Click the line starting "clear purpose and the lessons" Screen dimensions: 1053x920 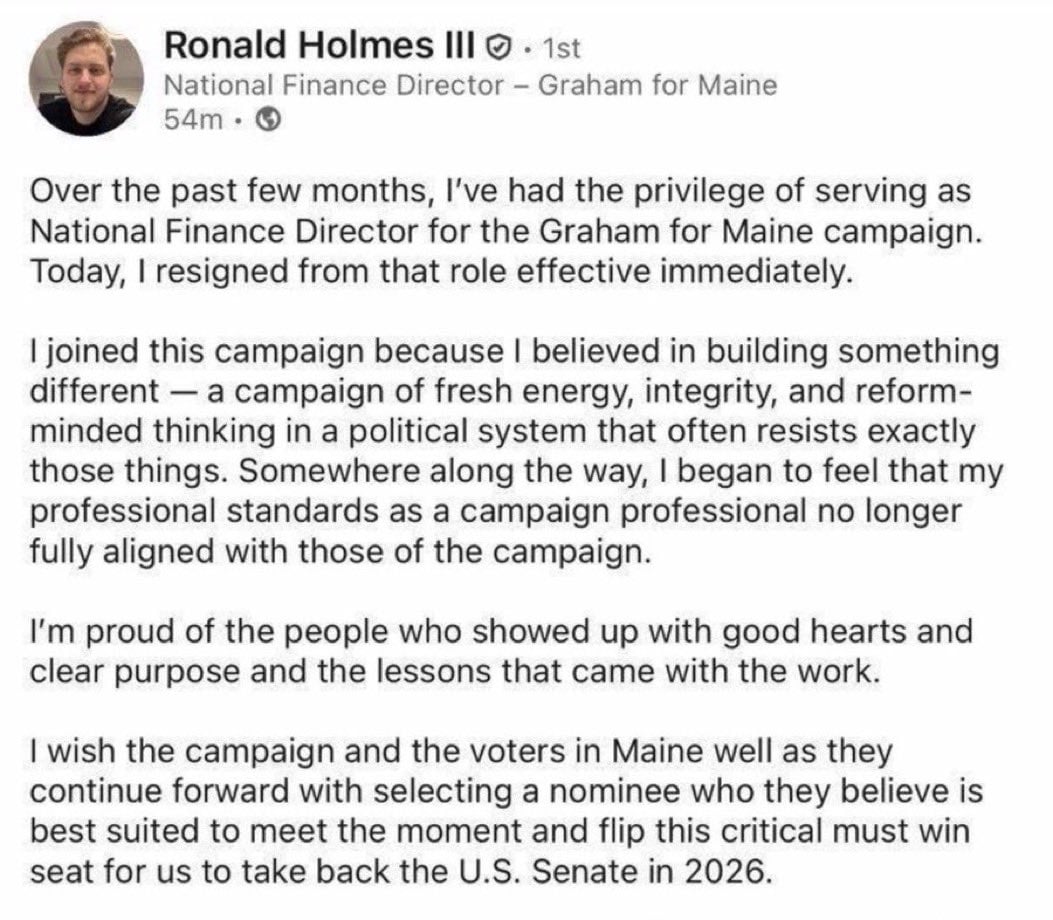[x=455, y=671]
